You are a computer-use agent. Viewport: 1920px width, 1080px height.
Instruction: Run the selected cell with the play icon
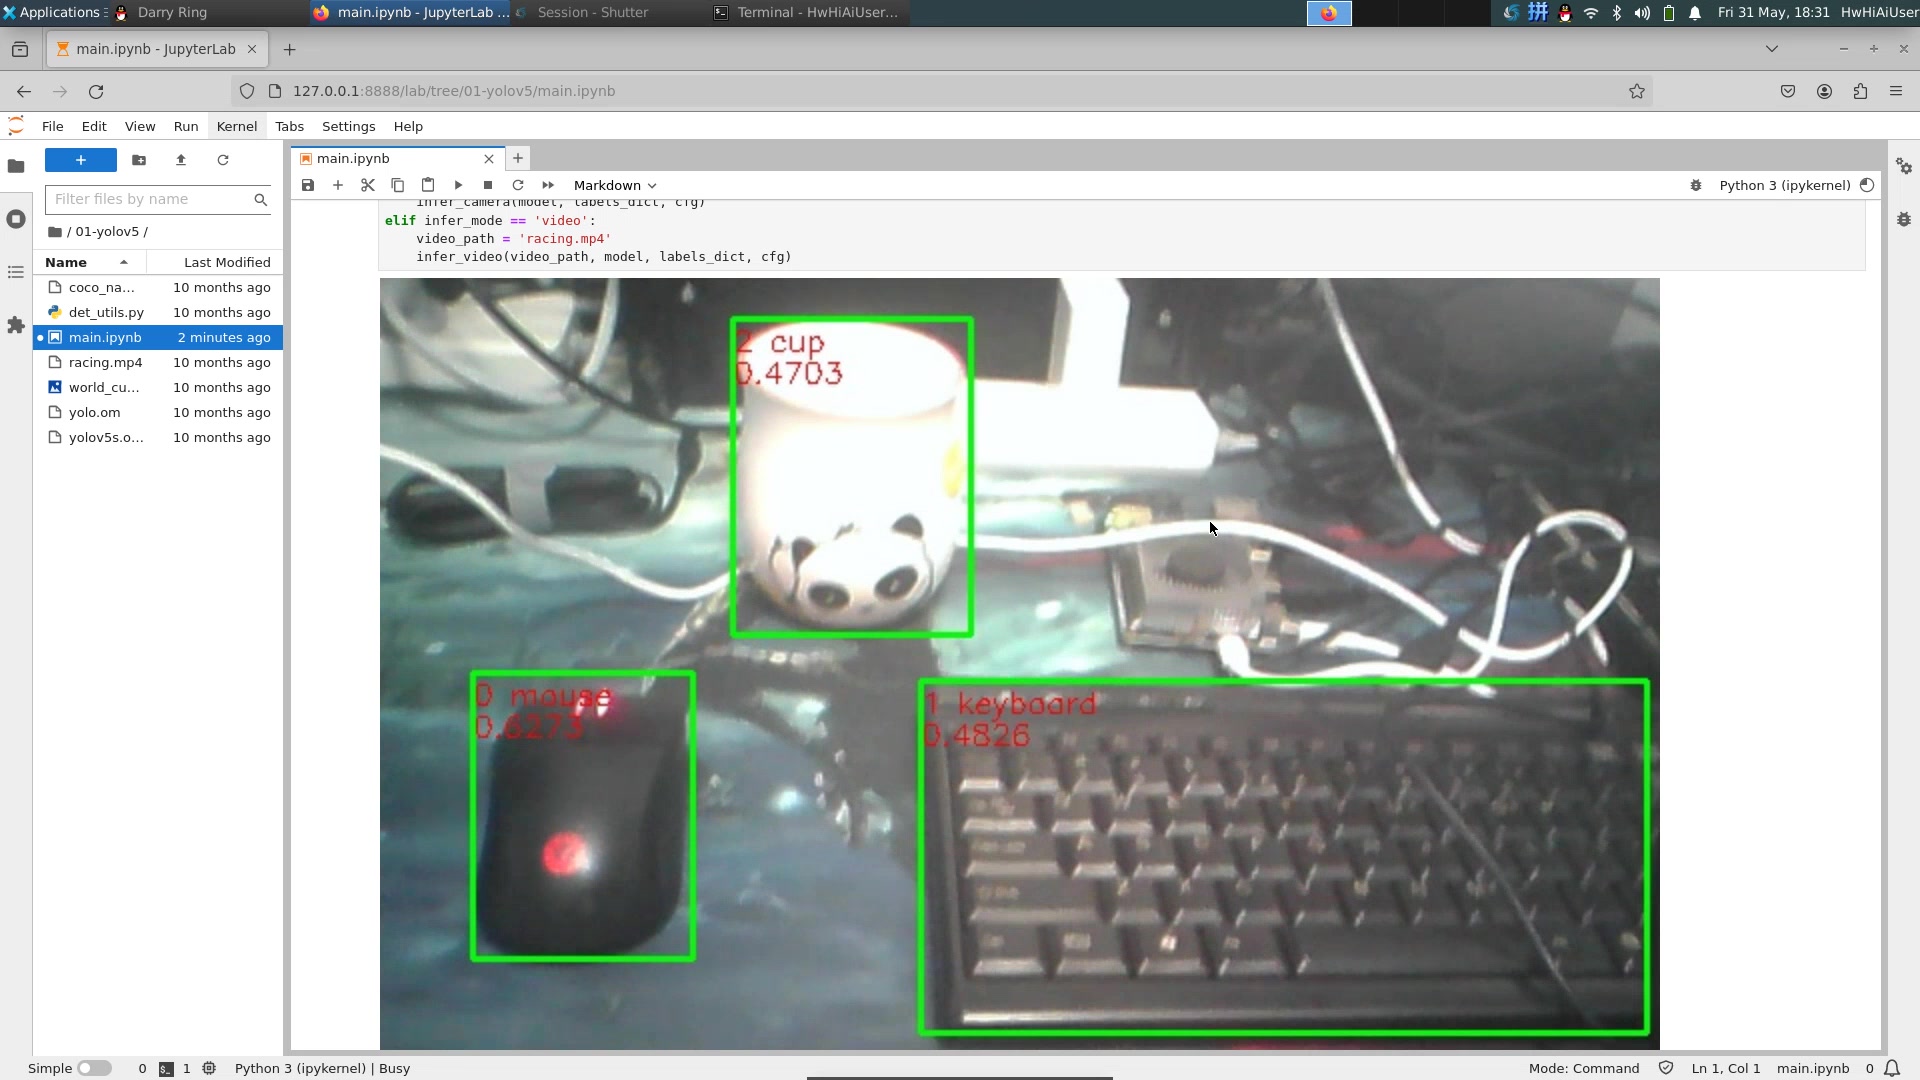click(458, 185)
